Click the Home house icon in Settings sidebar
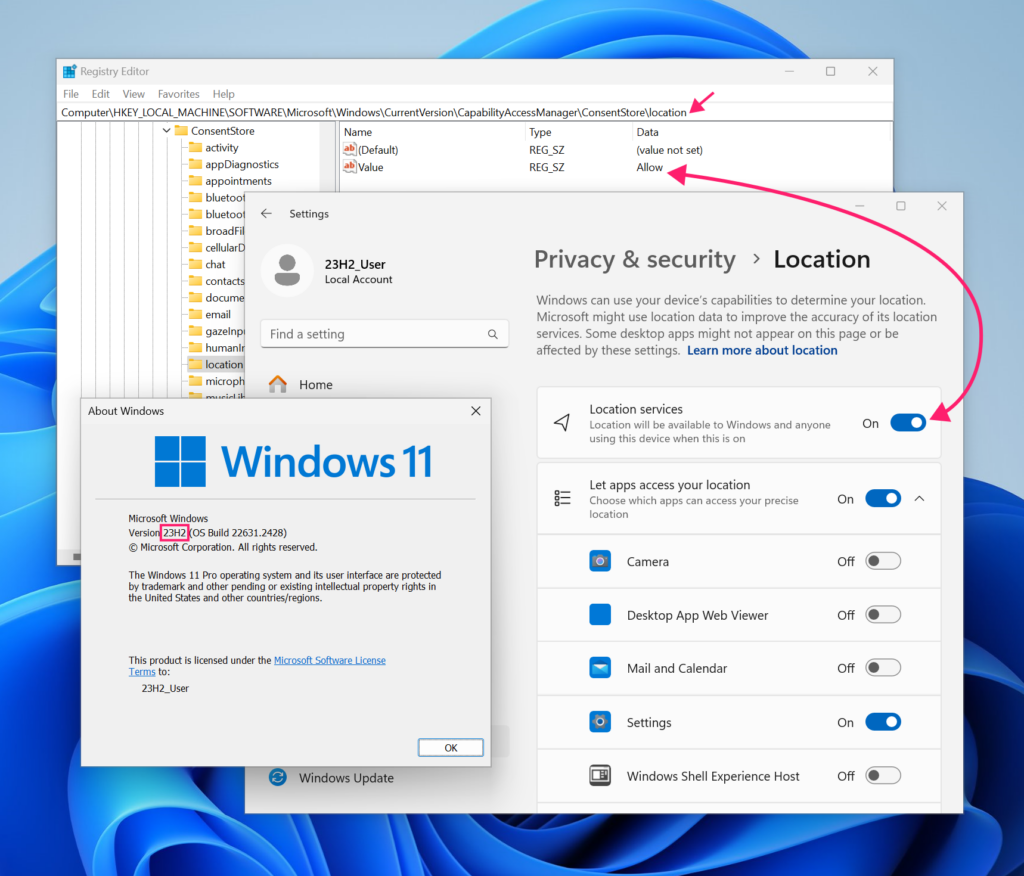 tap(278, 384)
